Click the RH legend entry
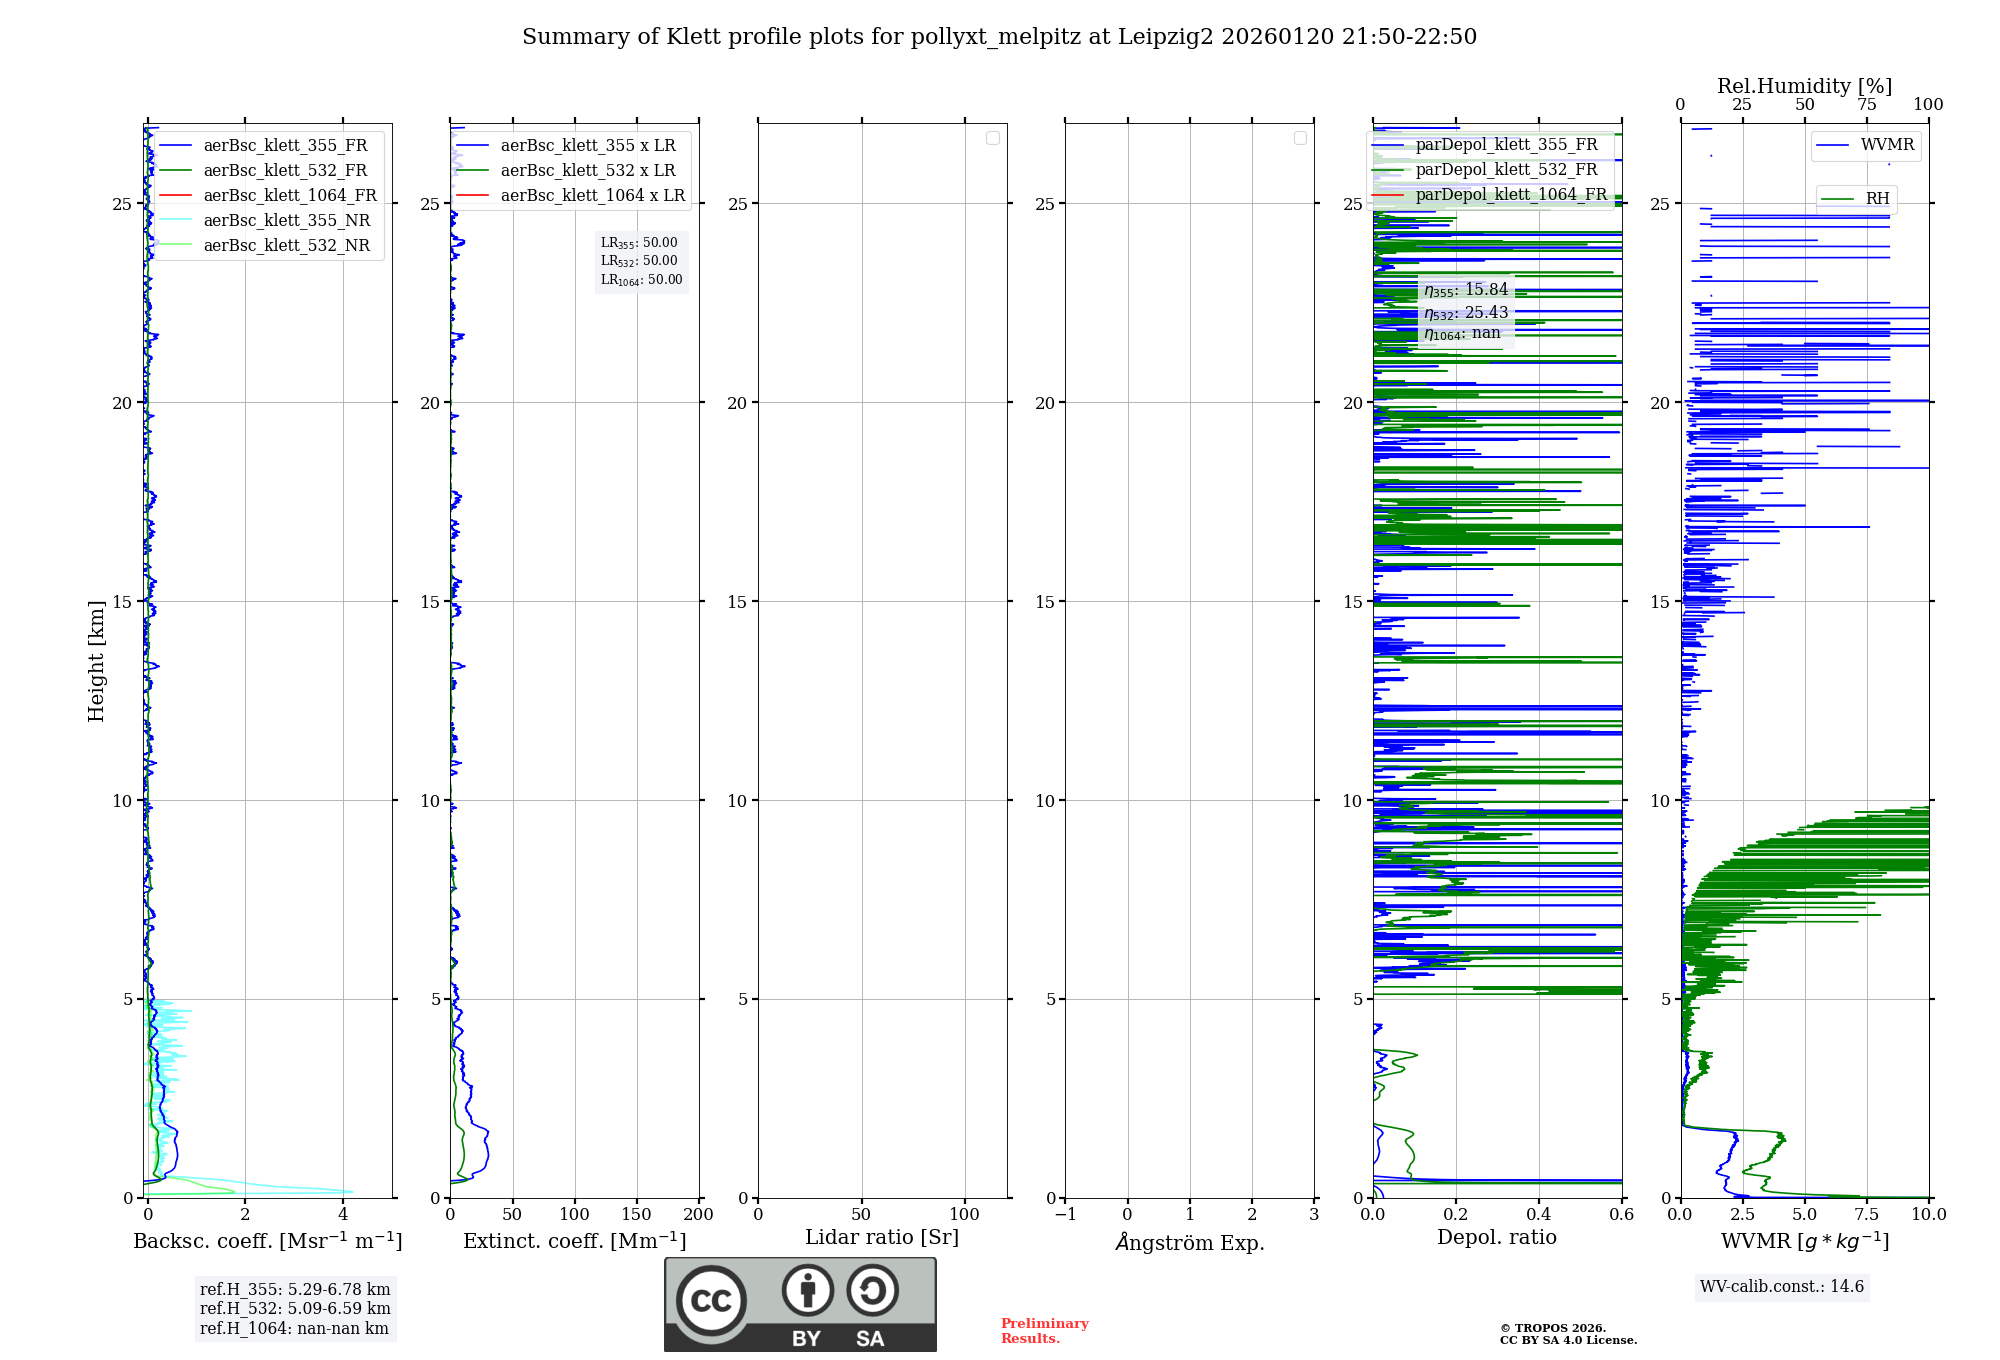 pyautogui.click(x=1877, y=199)
